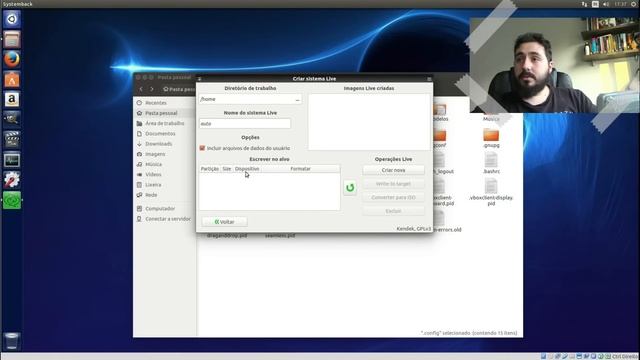Click the Systemback dialog top-left title icon
This screenshot has height=360, width=640.
(200, 79)
